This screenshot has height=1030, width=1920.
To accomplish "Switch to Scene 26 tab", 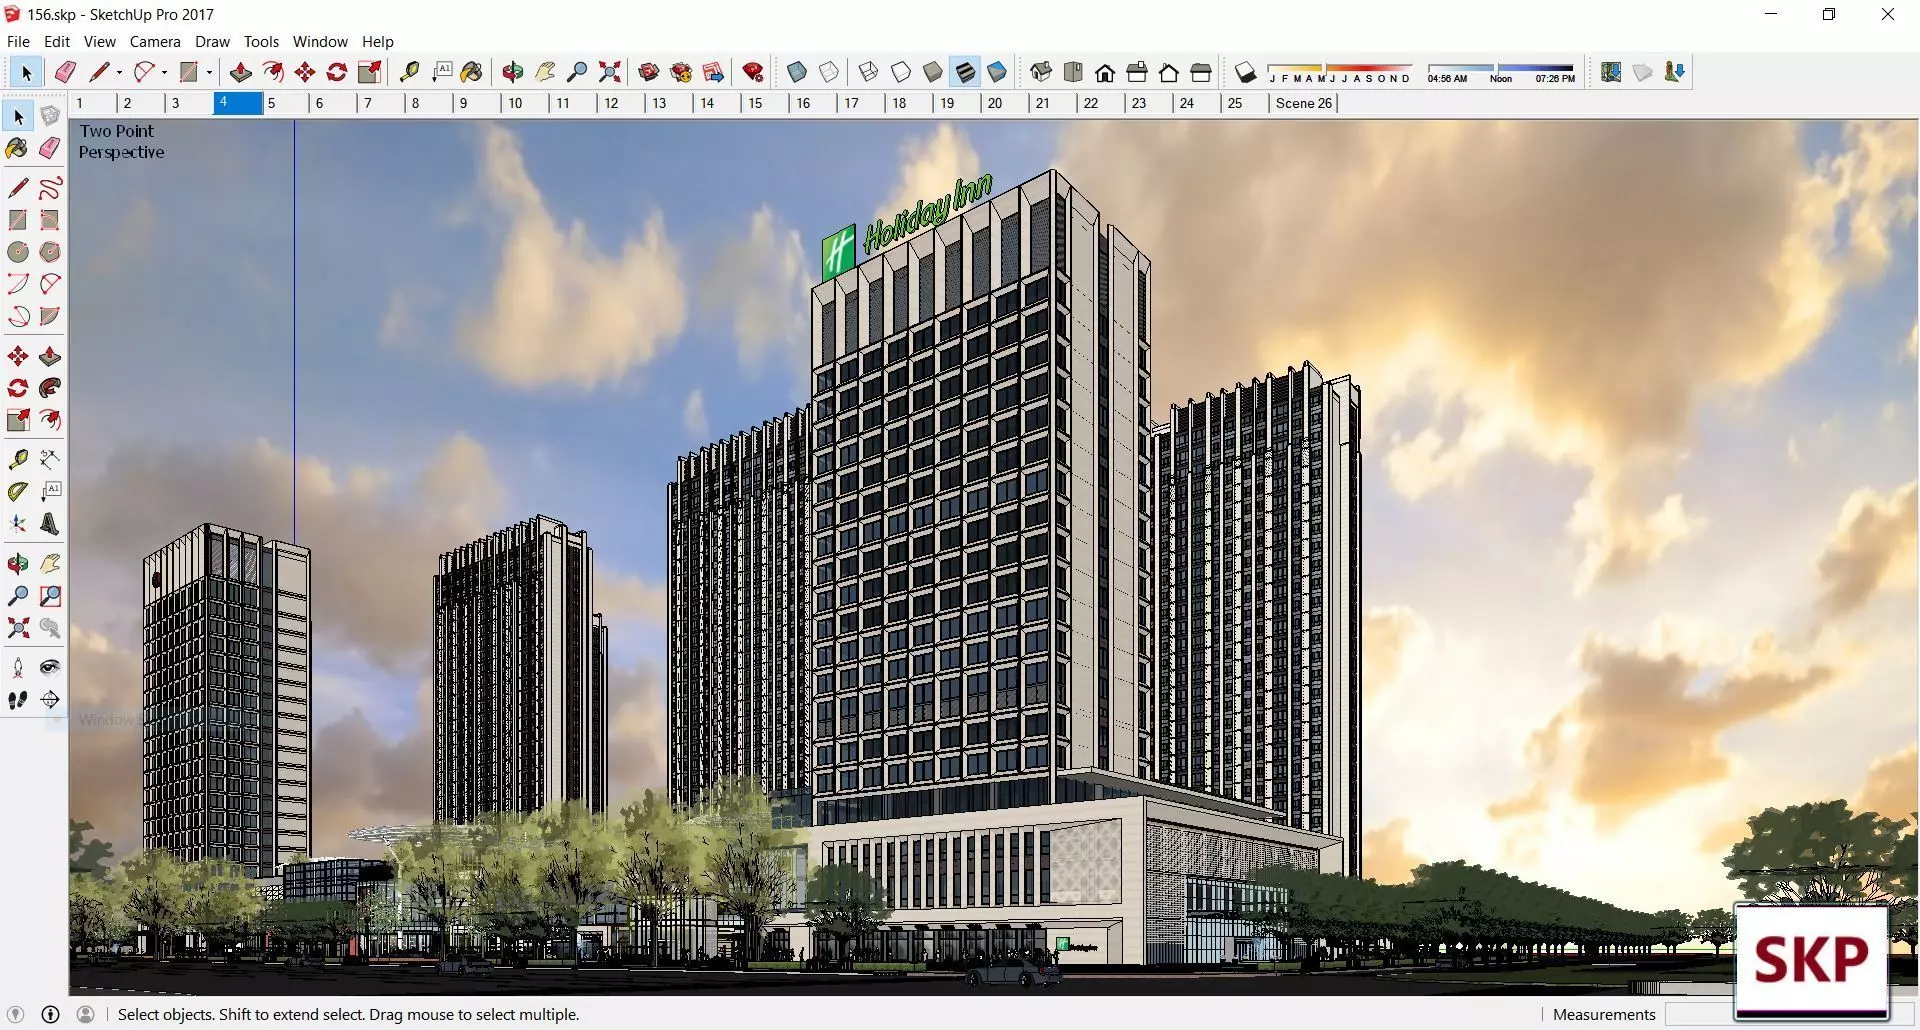I will tap(1303, 103).
